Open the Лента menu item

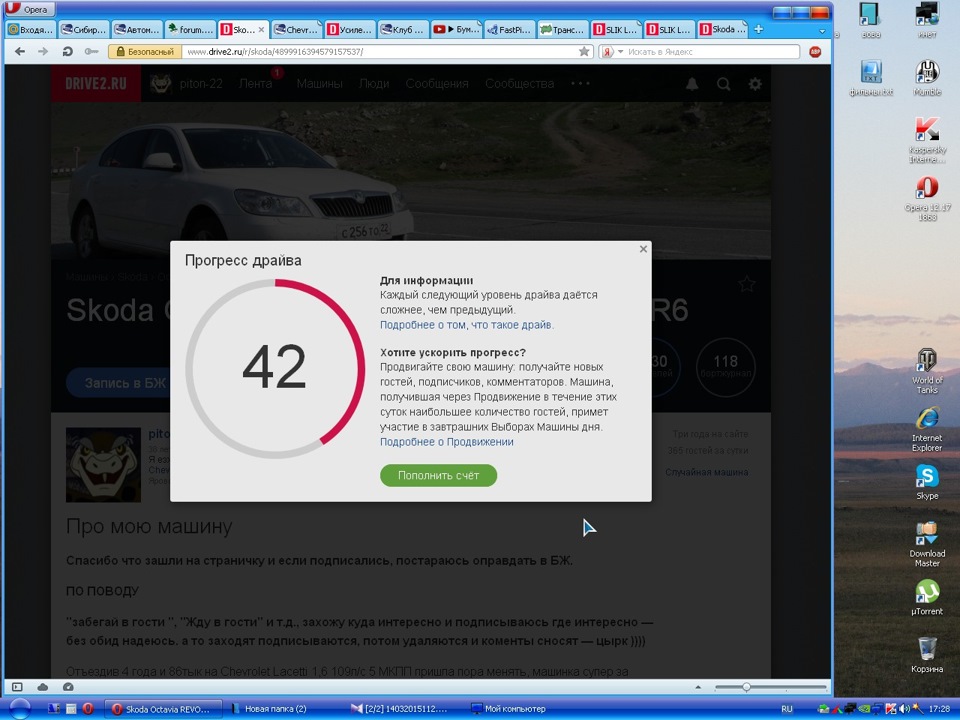point(255,84)
